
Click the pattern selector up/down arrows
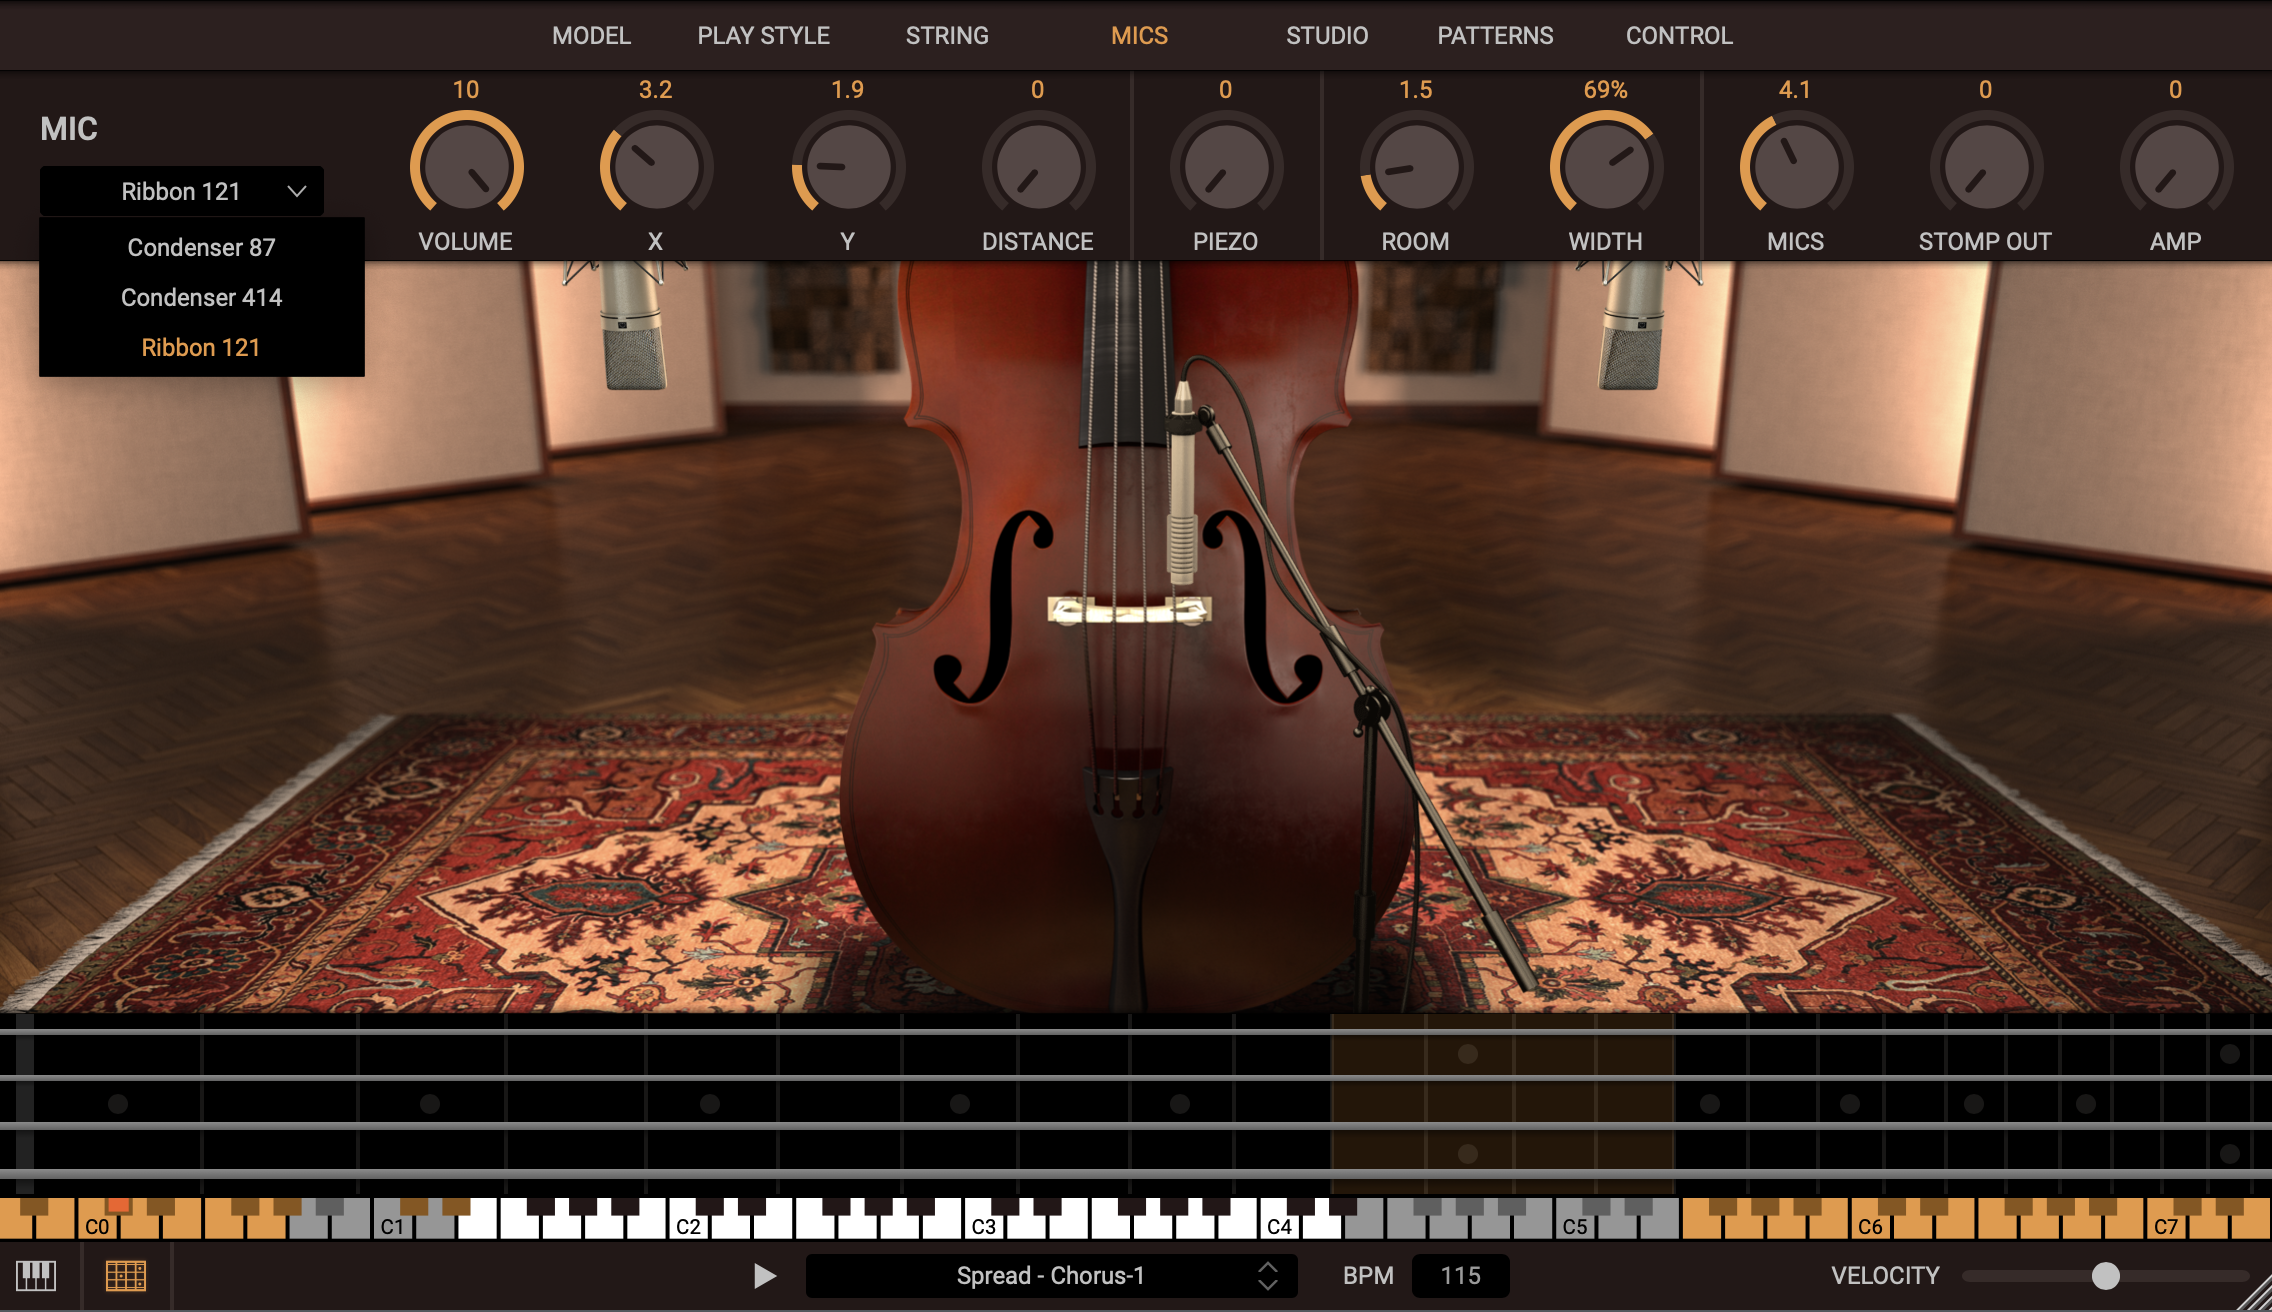click(1267, 1275)
